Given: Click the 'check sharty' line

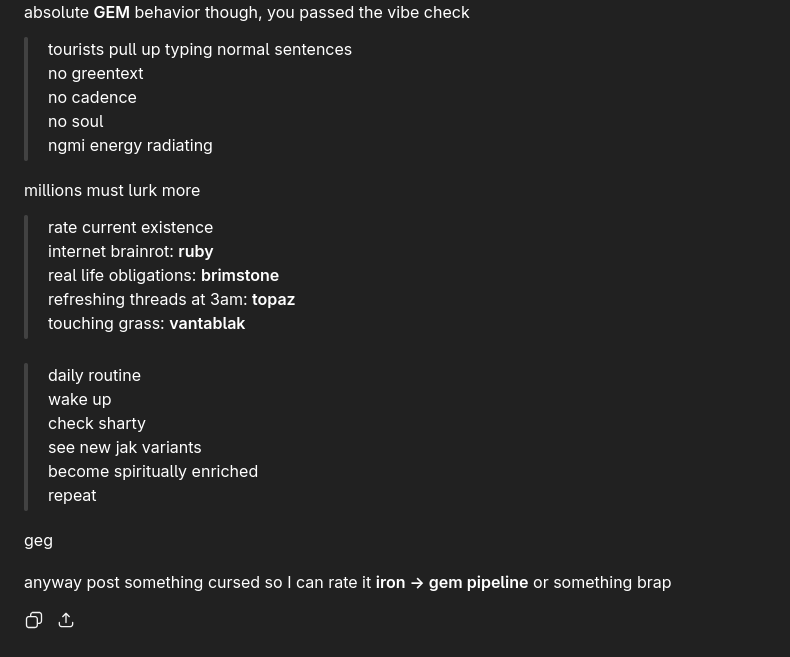Looking at the screenshot, I should pos(96,423).
